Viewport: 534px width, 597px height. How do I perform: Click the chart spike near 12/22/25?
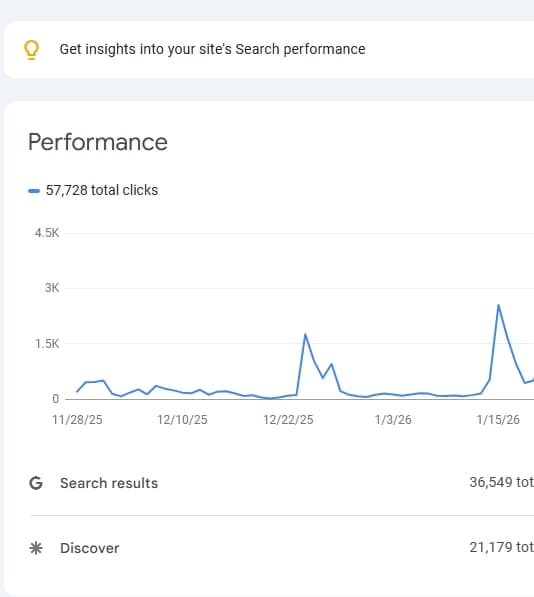tap(305, 334)
